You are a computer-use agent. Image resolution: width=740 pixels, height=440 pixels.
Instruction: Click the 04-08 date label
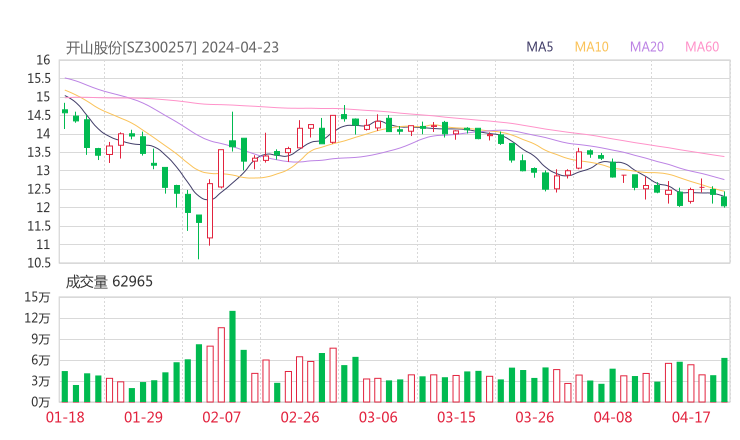point(613,417)
